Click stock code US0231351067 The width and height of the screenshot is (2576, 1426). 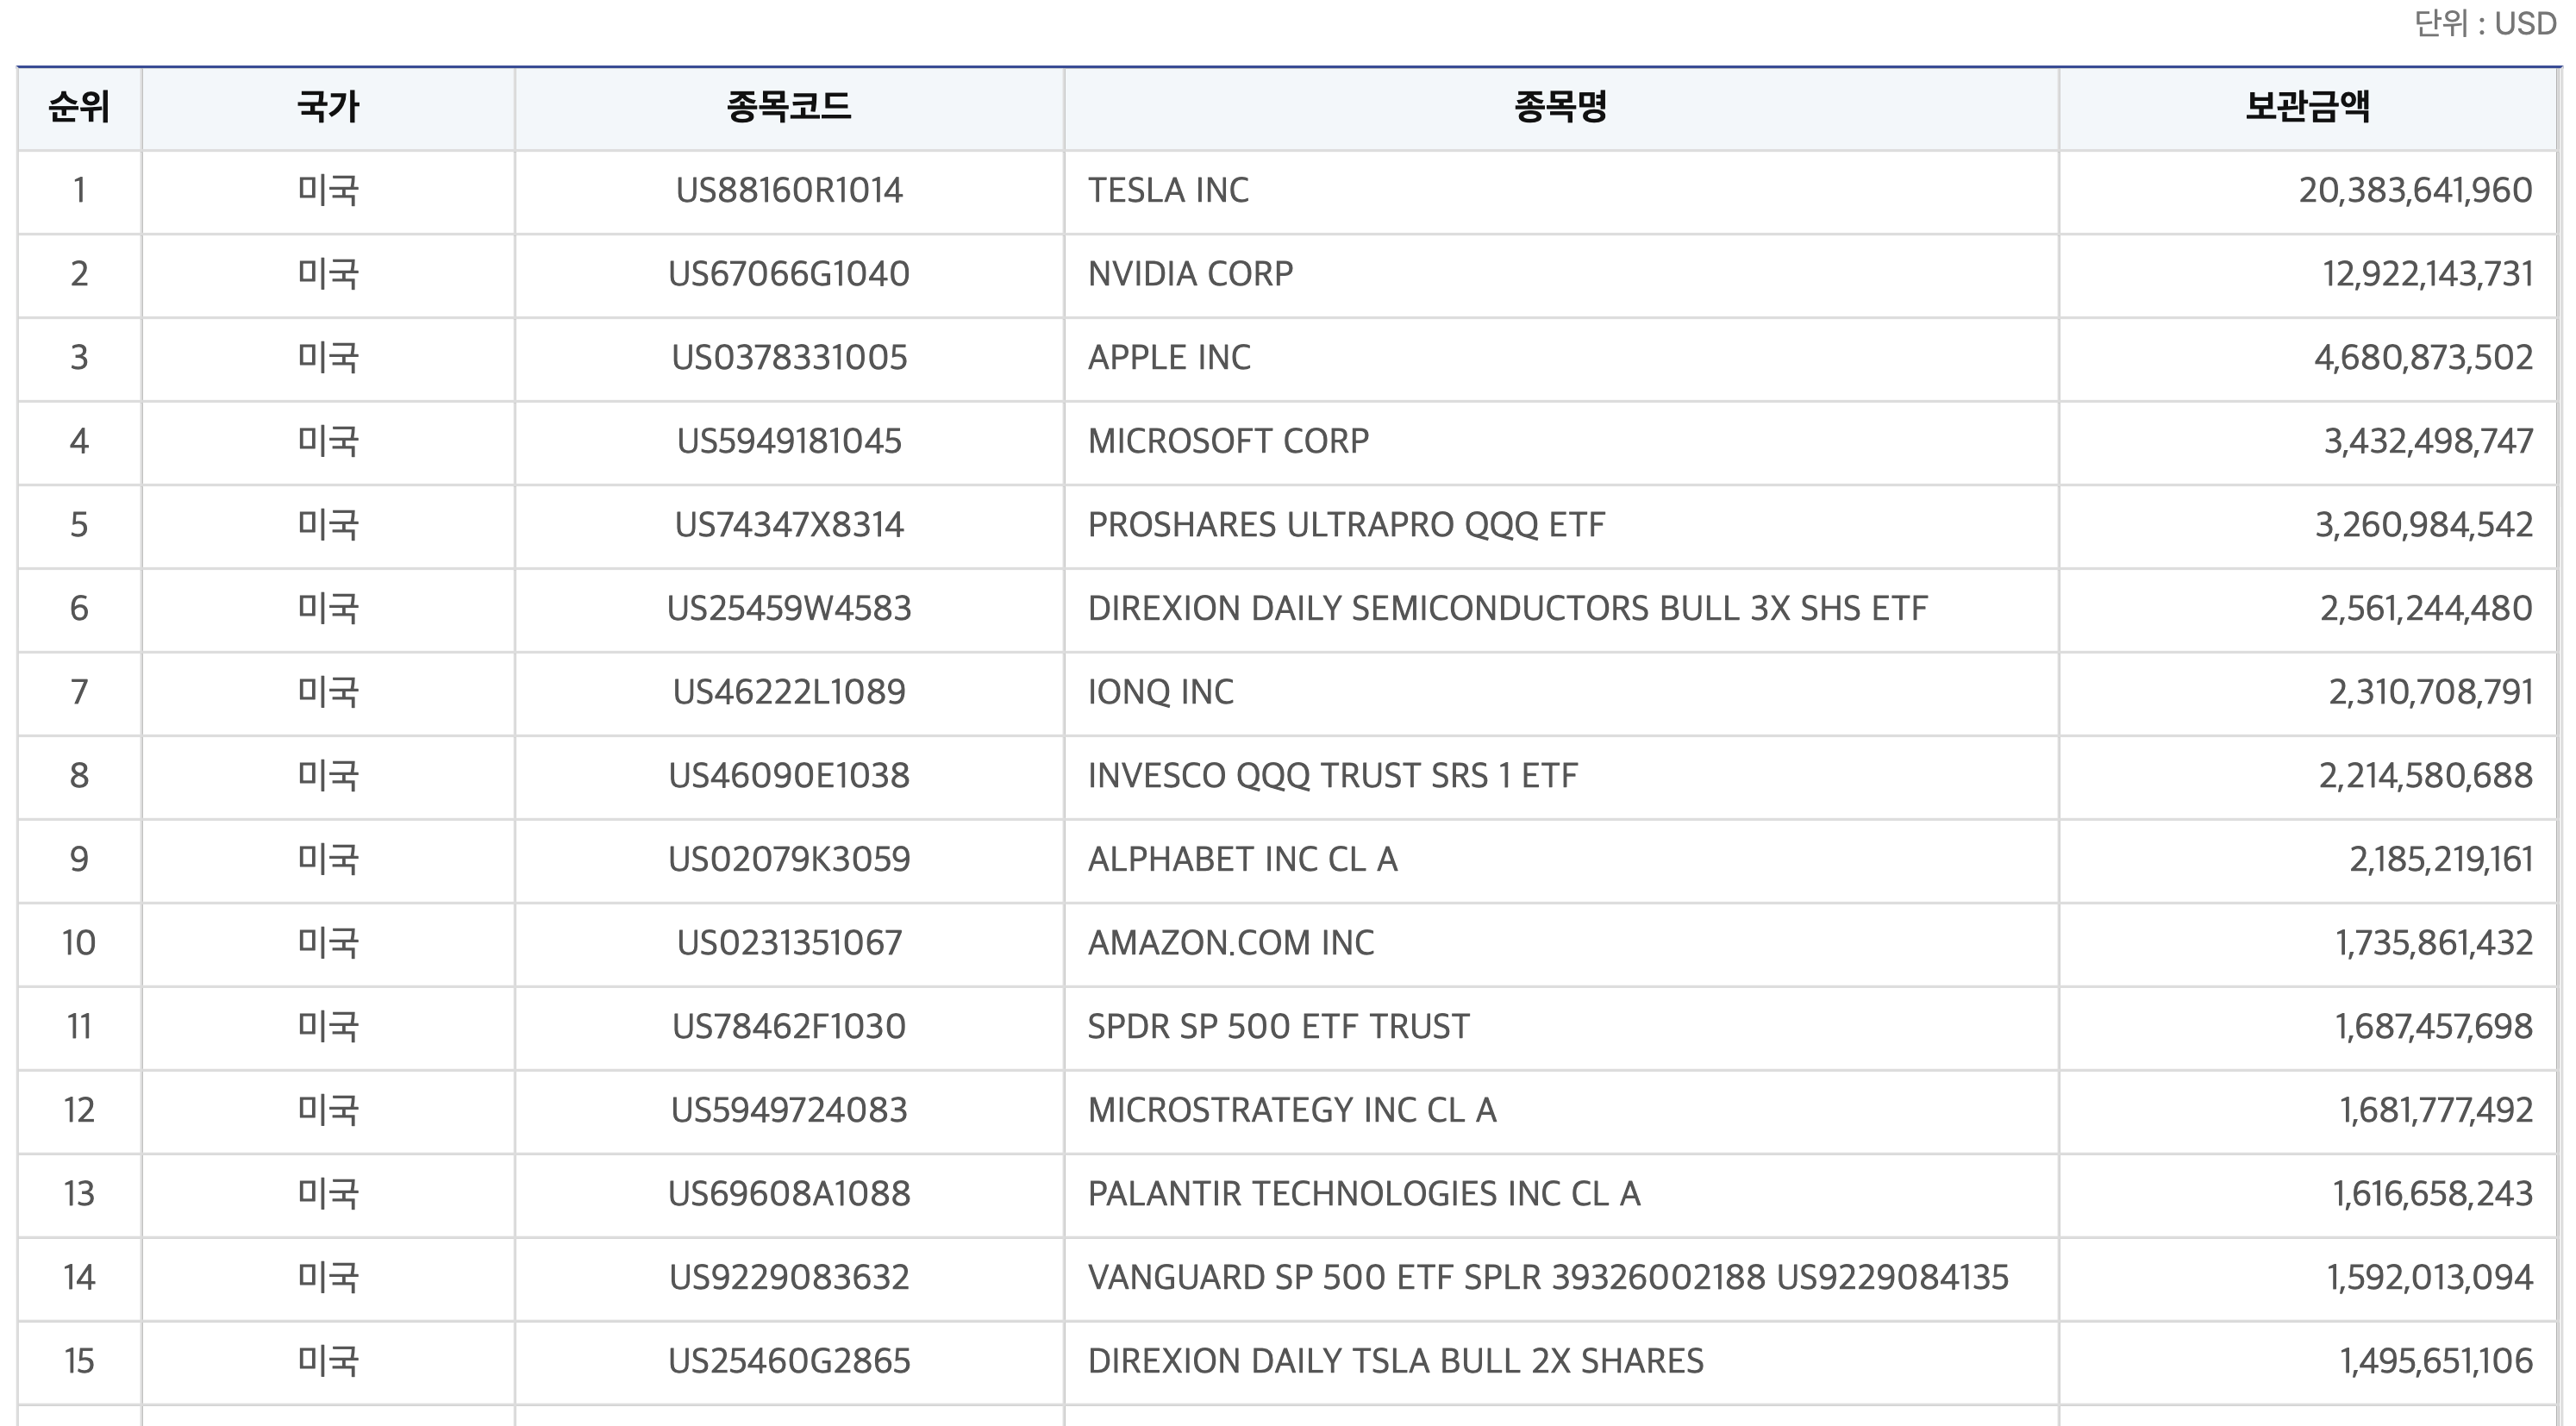[789, 943]
